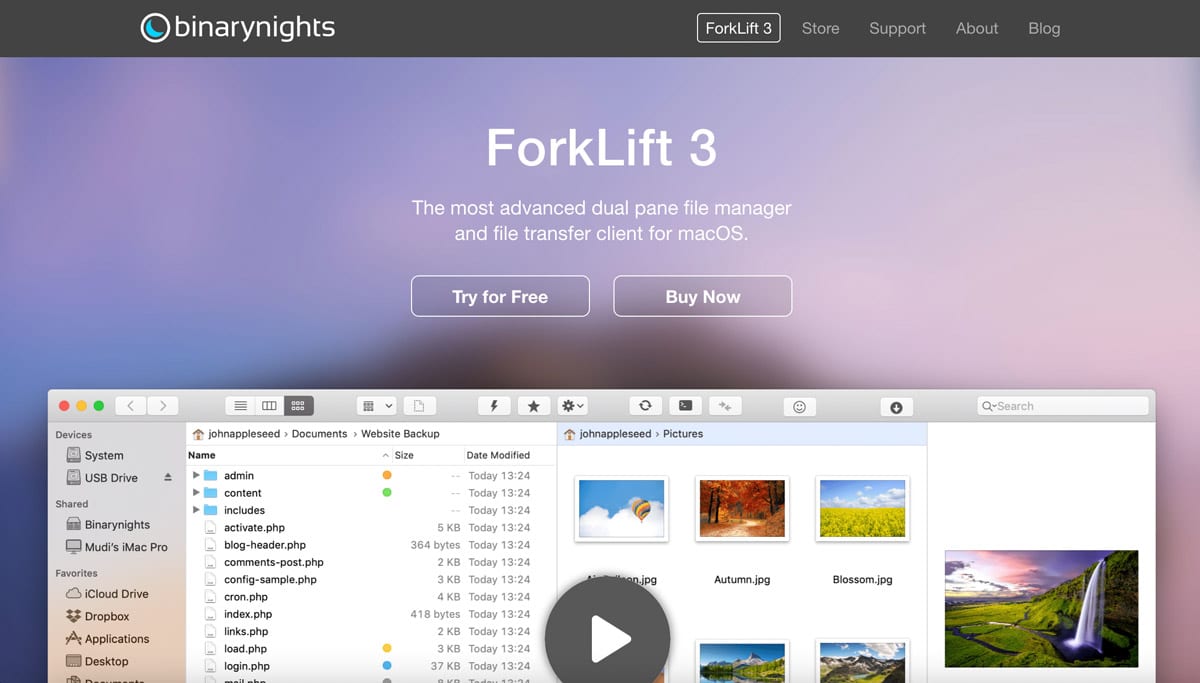This screenshot has width=1200, height=683.
Task: Select links.php file
Action: pyautogui.click(x=246, y=631)
